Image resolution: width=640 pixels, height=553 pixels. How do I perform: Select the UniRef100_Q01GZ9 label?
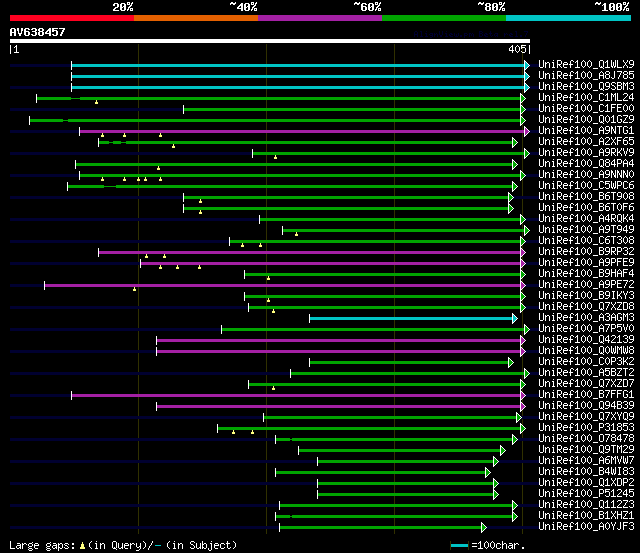[586, 120]
